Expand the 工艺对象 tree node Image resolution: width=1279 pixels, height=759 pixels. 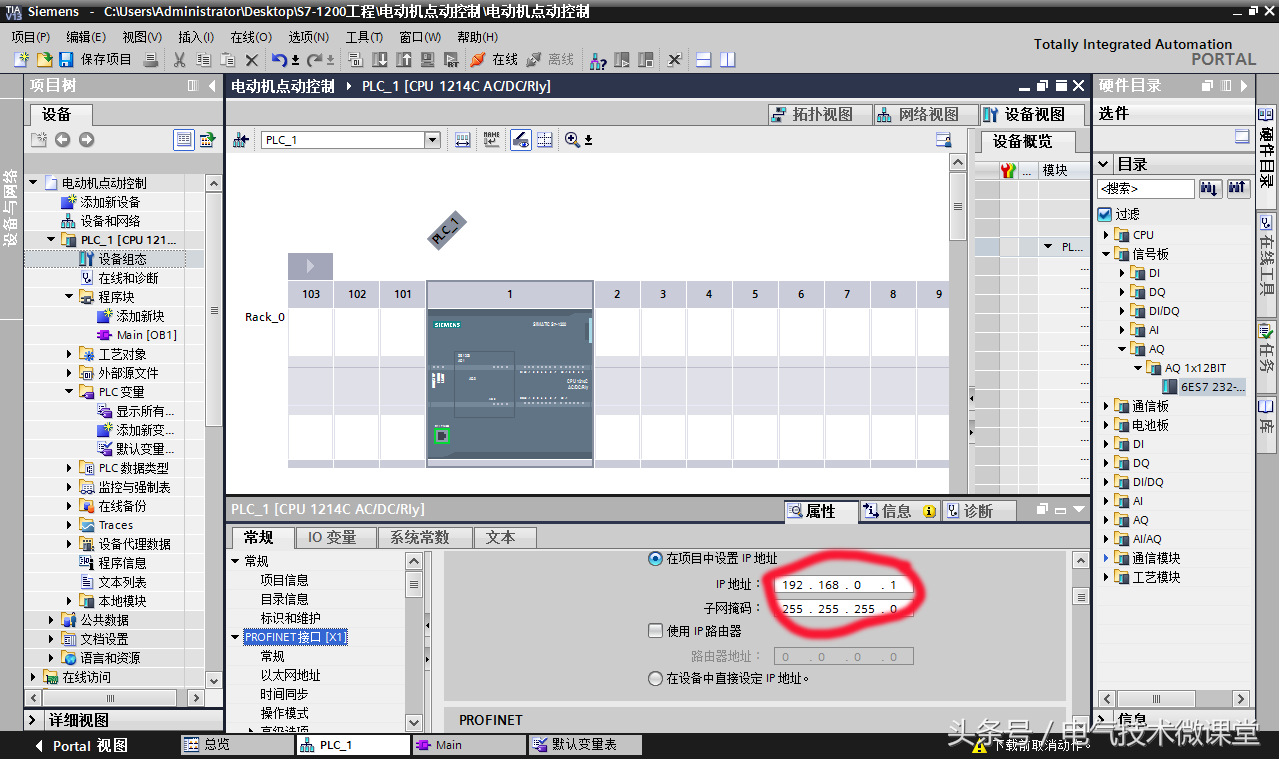(70, 354)
